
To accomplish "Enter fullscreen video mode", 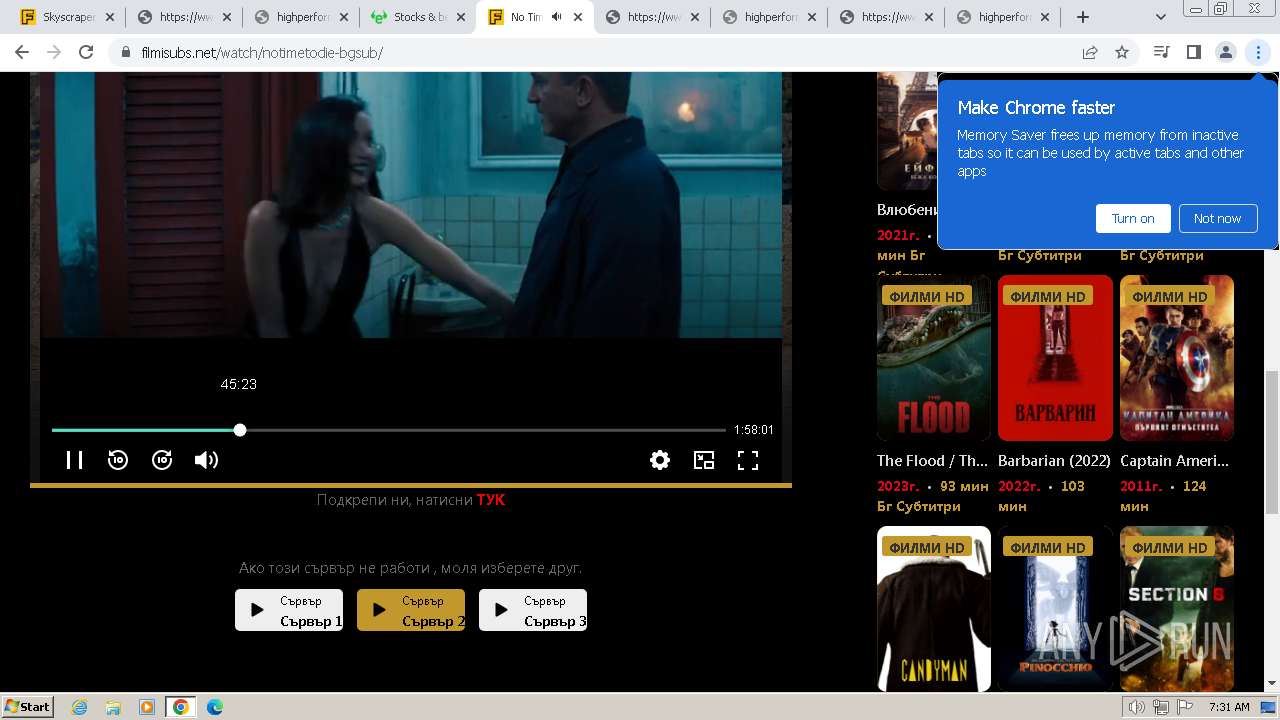I will [x=748, y=460].
